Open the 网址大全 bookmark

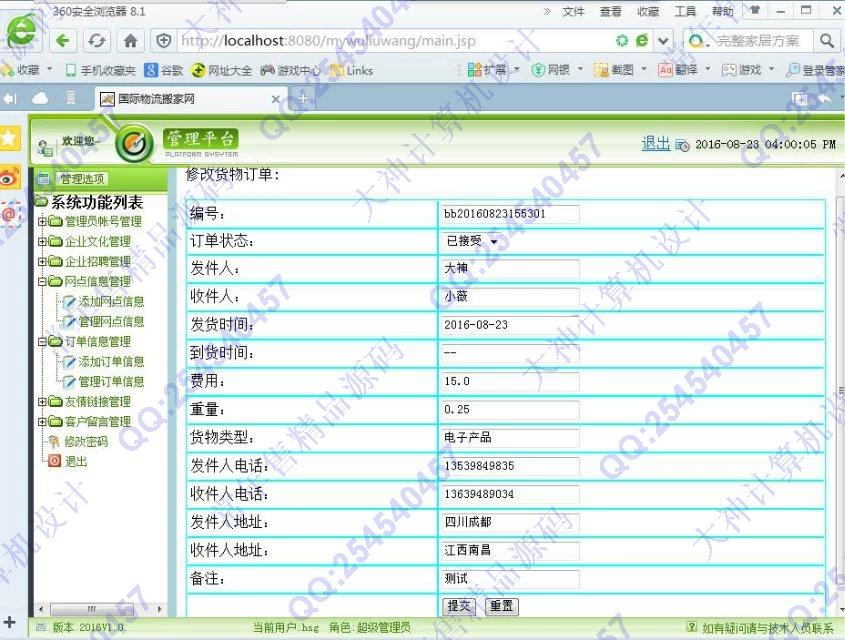point(221,70)
